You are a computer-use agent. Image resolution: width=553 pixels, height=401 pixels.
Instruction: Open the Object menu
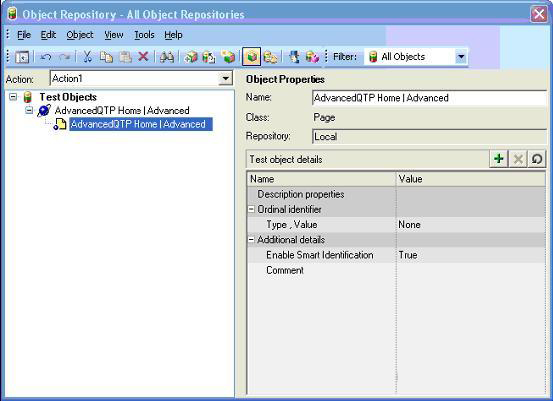click(80, 35)
